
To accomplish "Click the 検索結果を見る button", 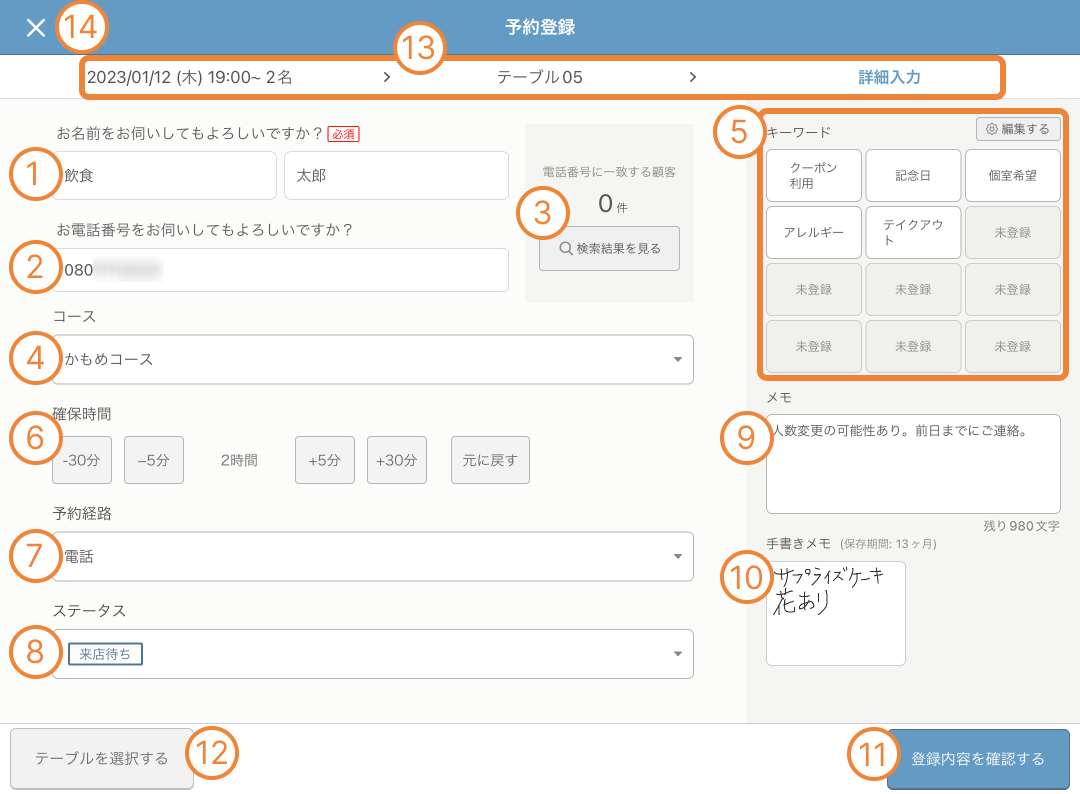I will pyautogui.click(x=609, y=248).
